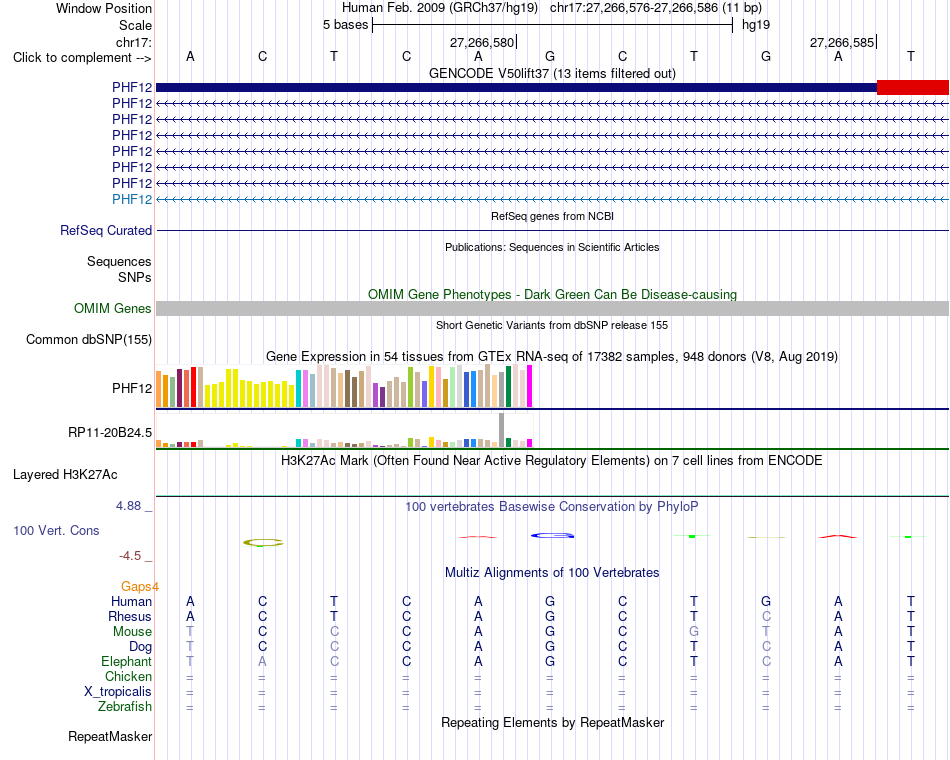Viewport: 950px width, 760px height.
Task: Click the orange Gaps4 label
Action: point(139,586)
